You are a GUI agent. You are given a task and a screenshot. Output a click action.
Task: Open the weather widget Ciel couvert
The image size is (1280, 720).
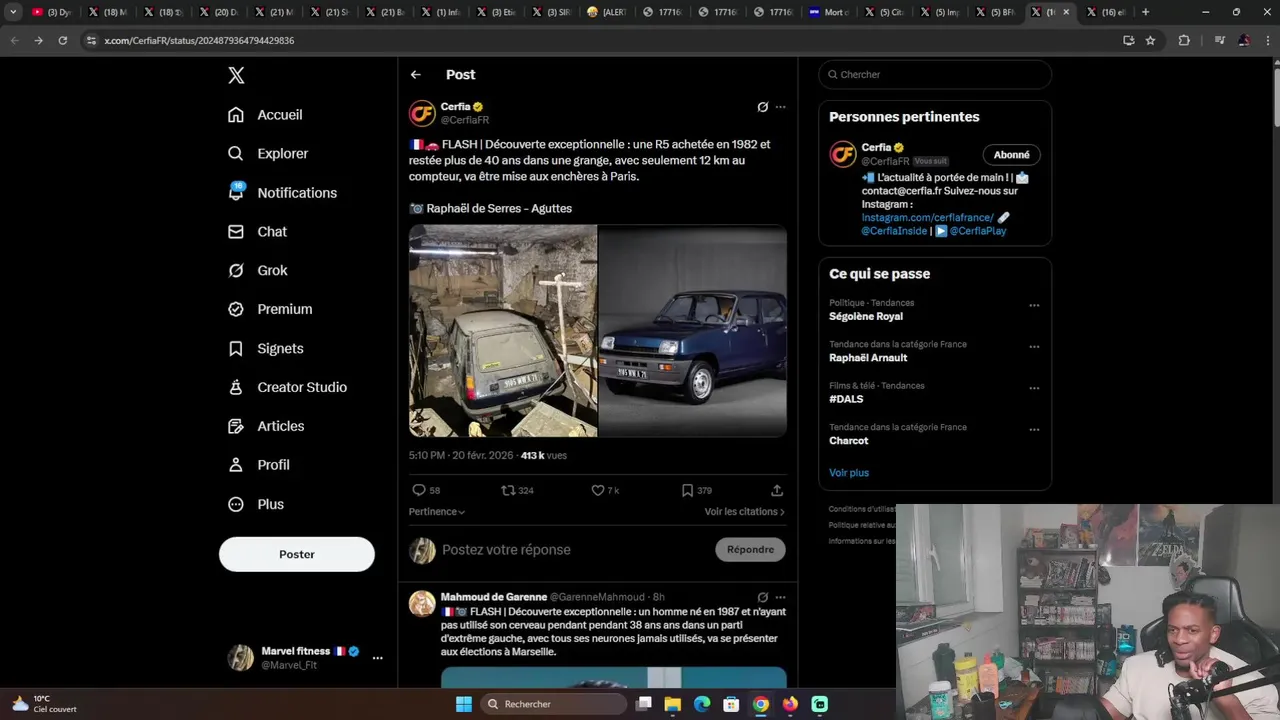pos(45,704)
